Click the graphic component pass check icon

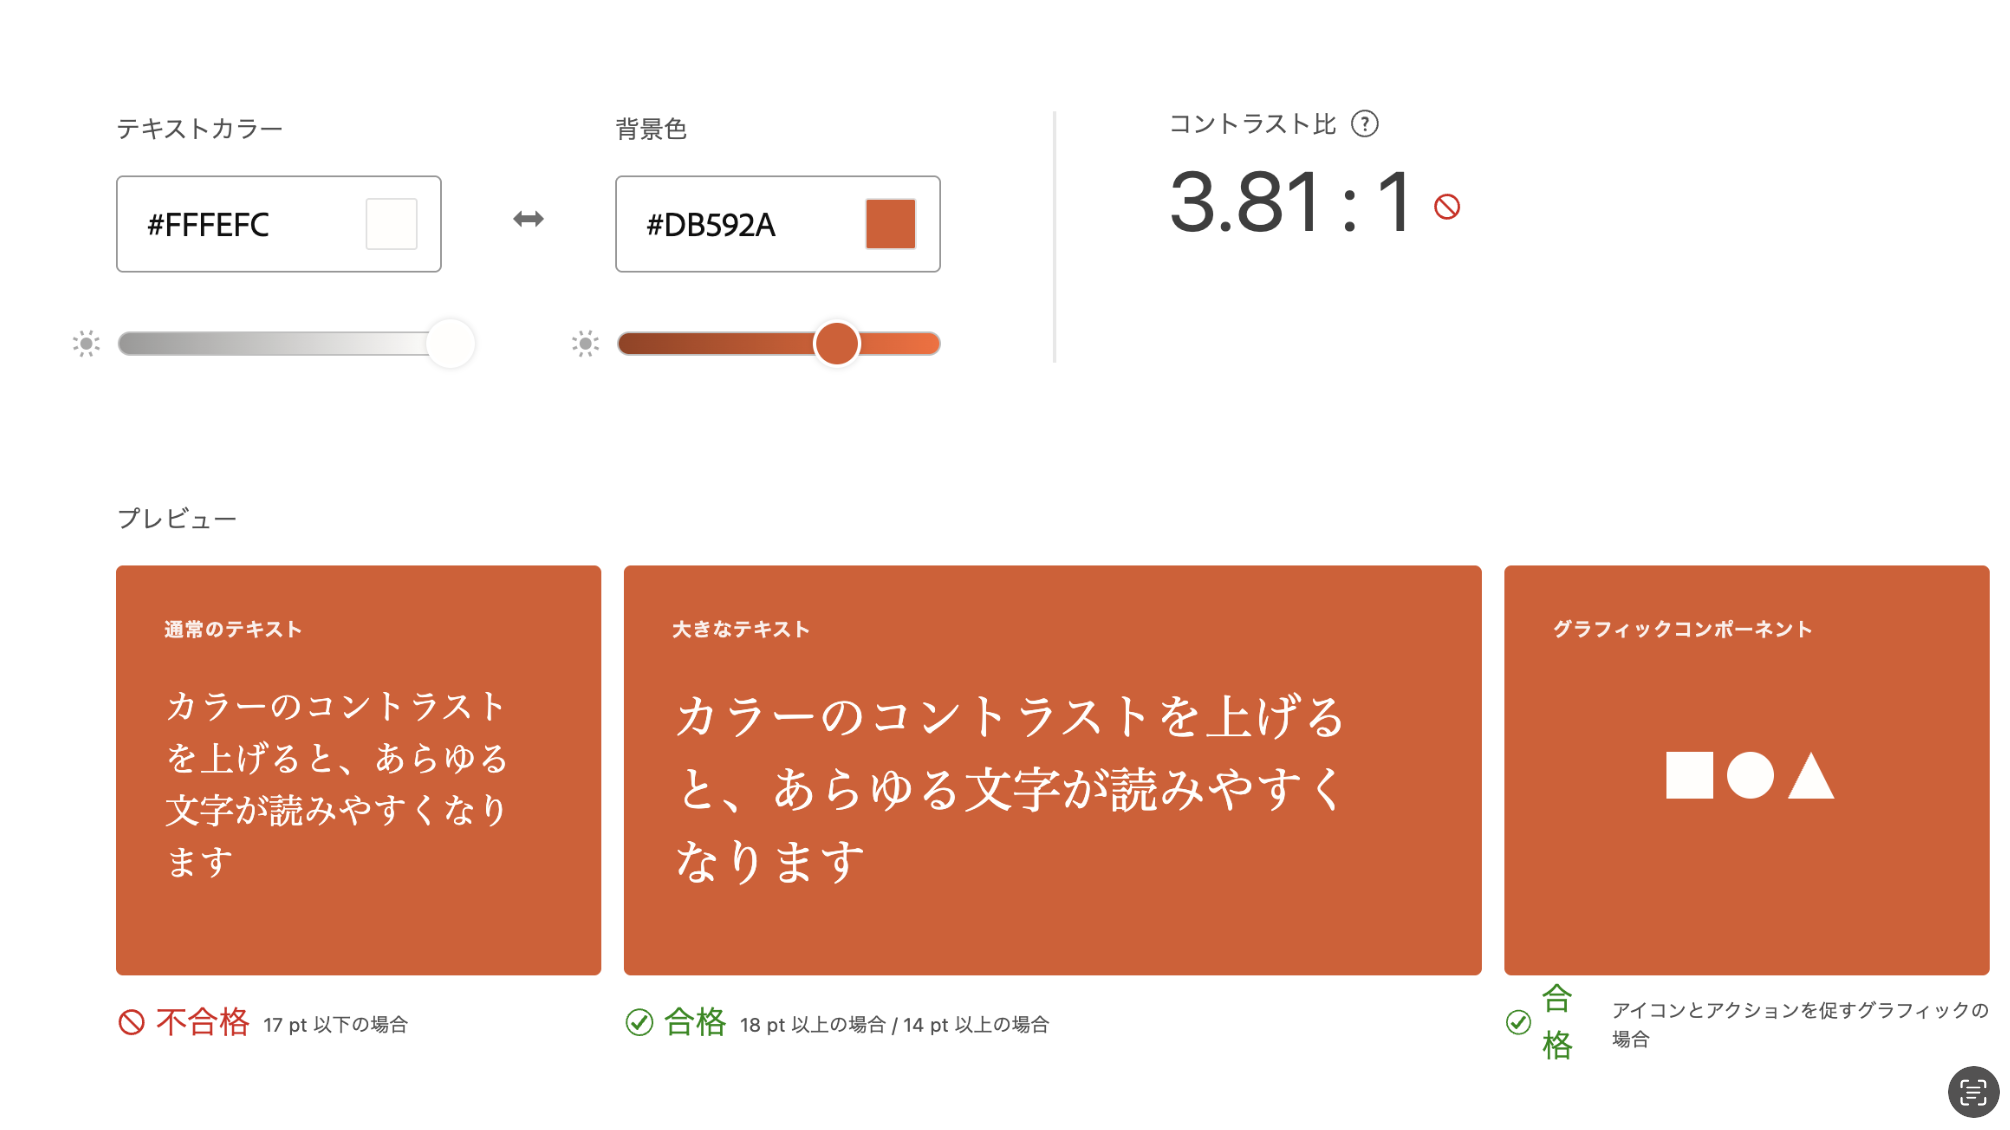pyautogui.click(x=1518, y=1022)
